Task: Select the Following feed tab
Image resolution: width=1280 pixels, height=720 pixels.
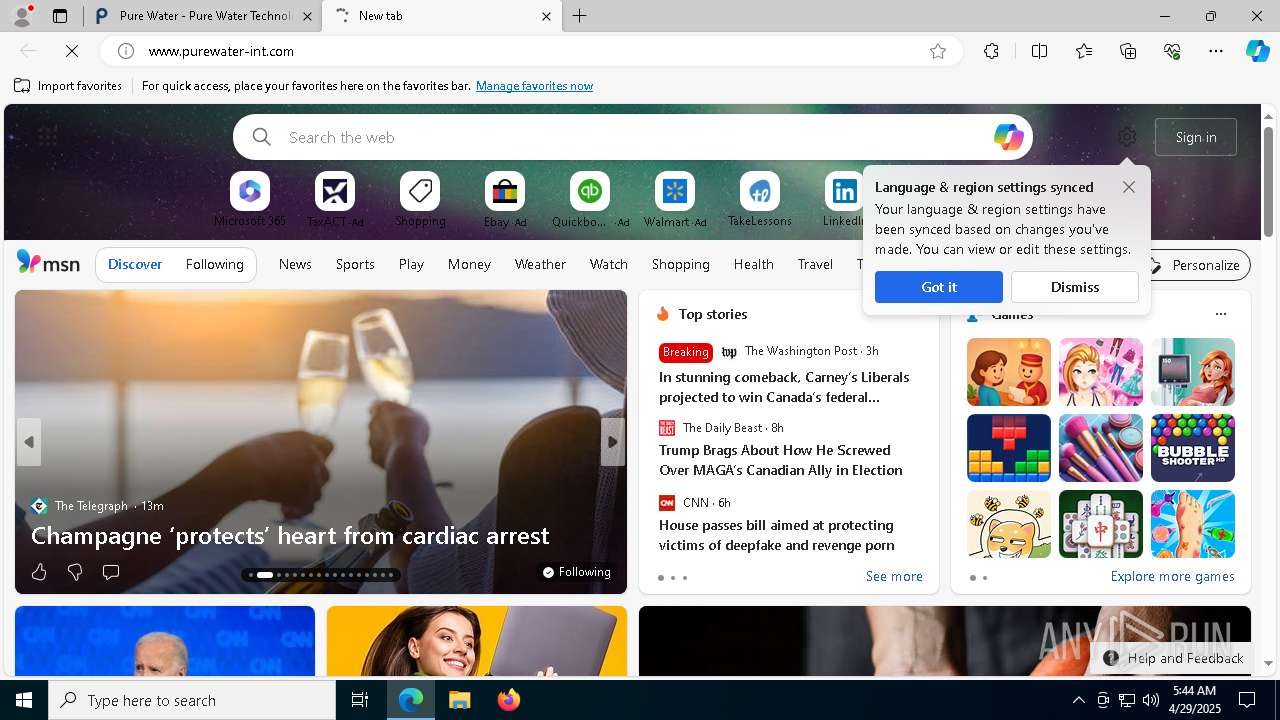Action: (x=214, y=264)
